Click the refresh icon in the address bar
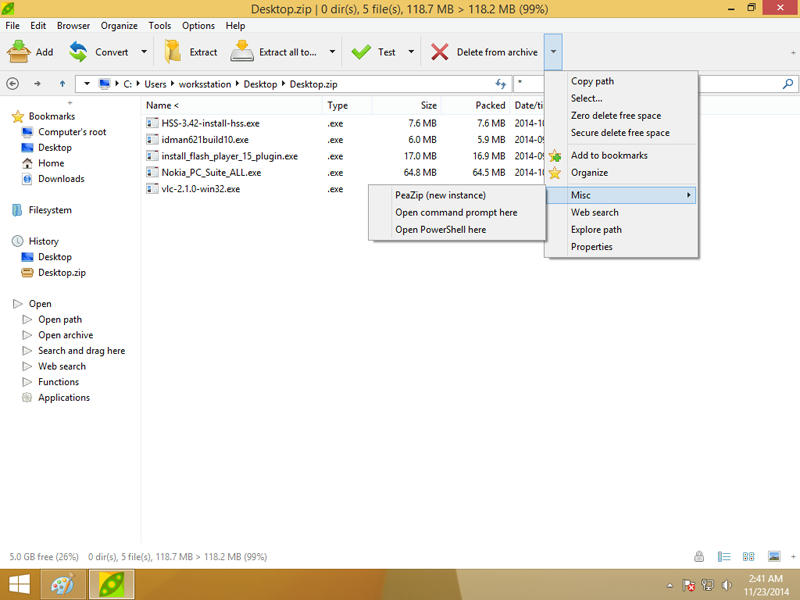The height and width of the screenshot is (600, 800). (501, 84)
